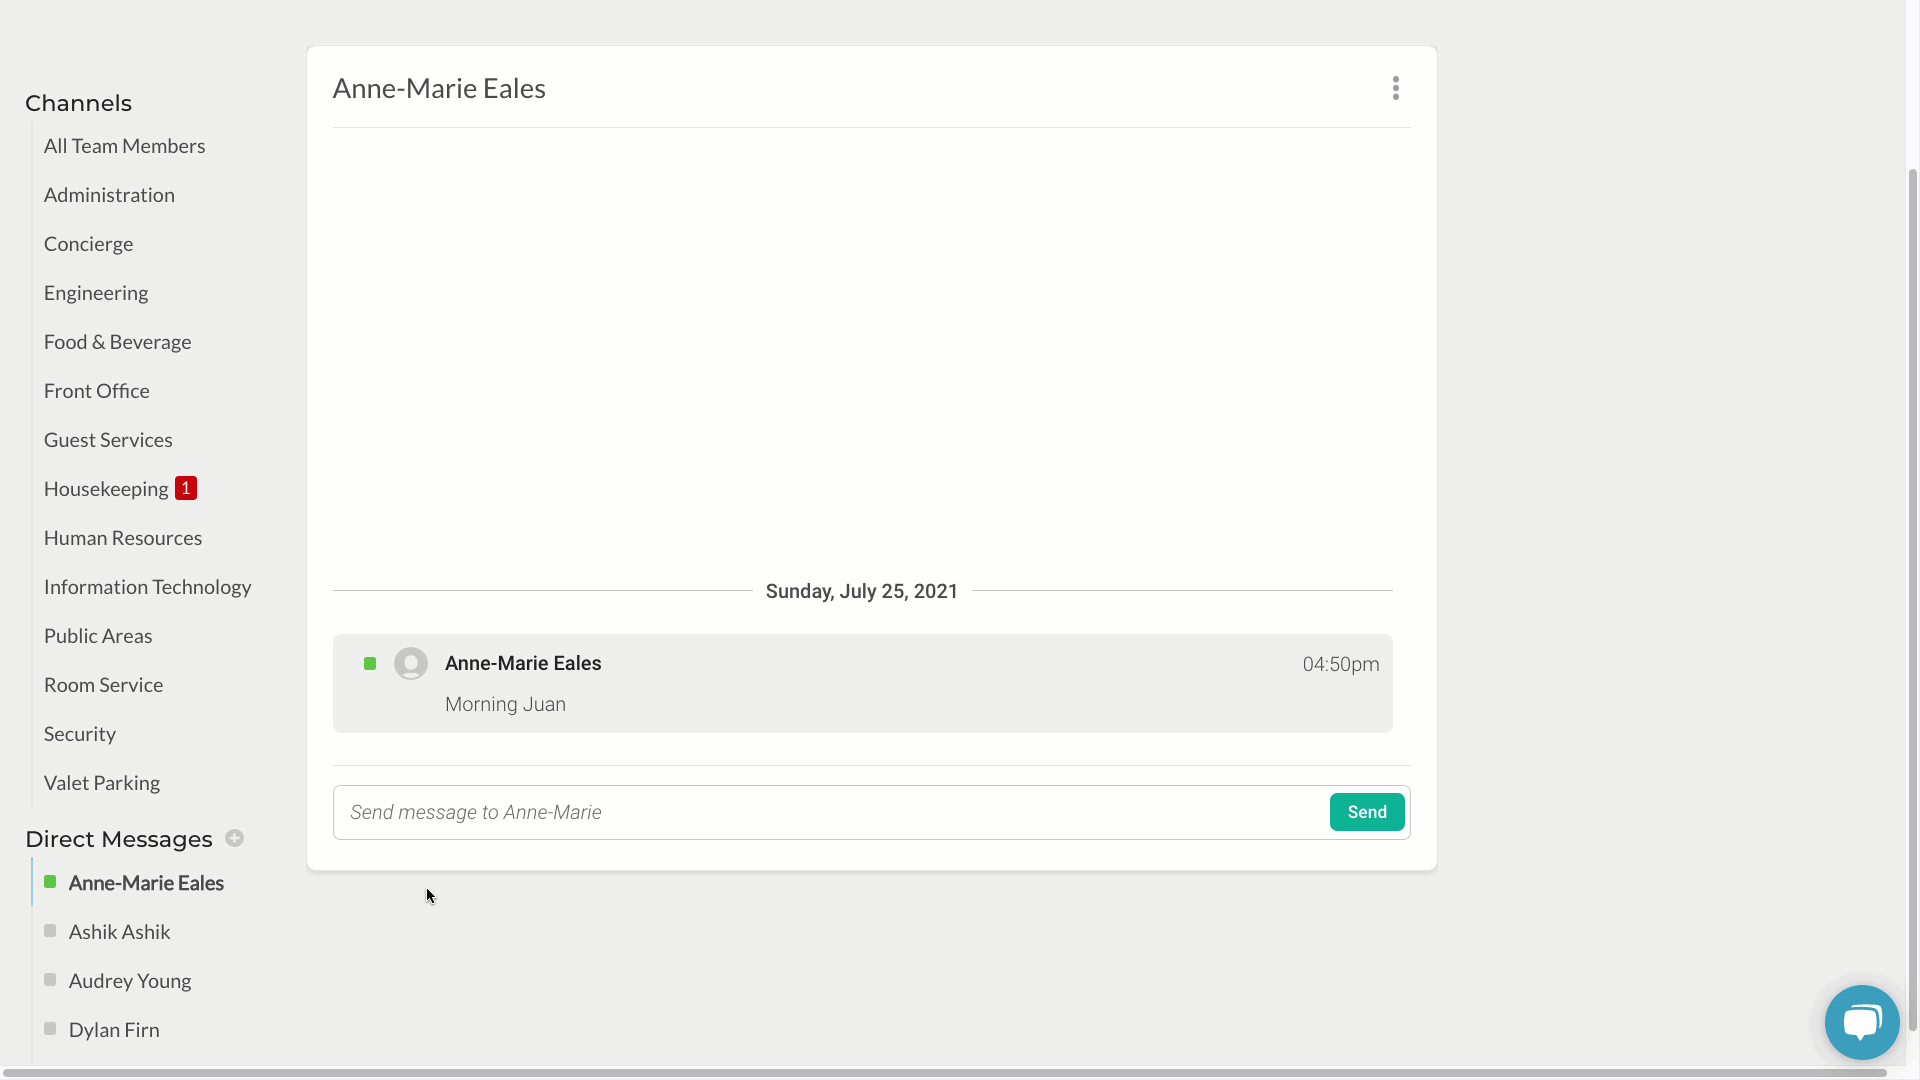
Task: Open the three-dot conversation options menu
Action: point(1395,88)
